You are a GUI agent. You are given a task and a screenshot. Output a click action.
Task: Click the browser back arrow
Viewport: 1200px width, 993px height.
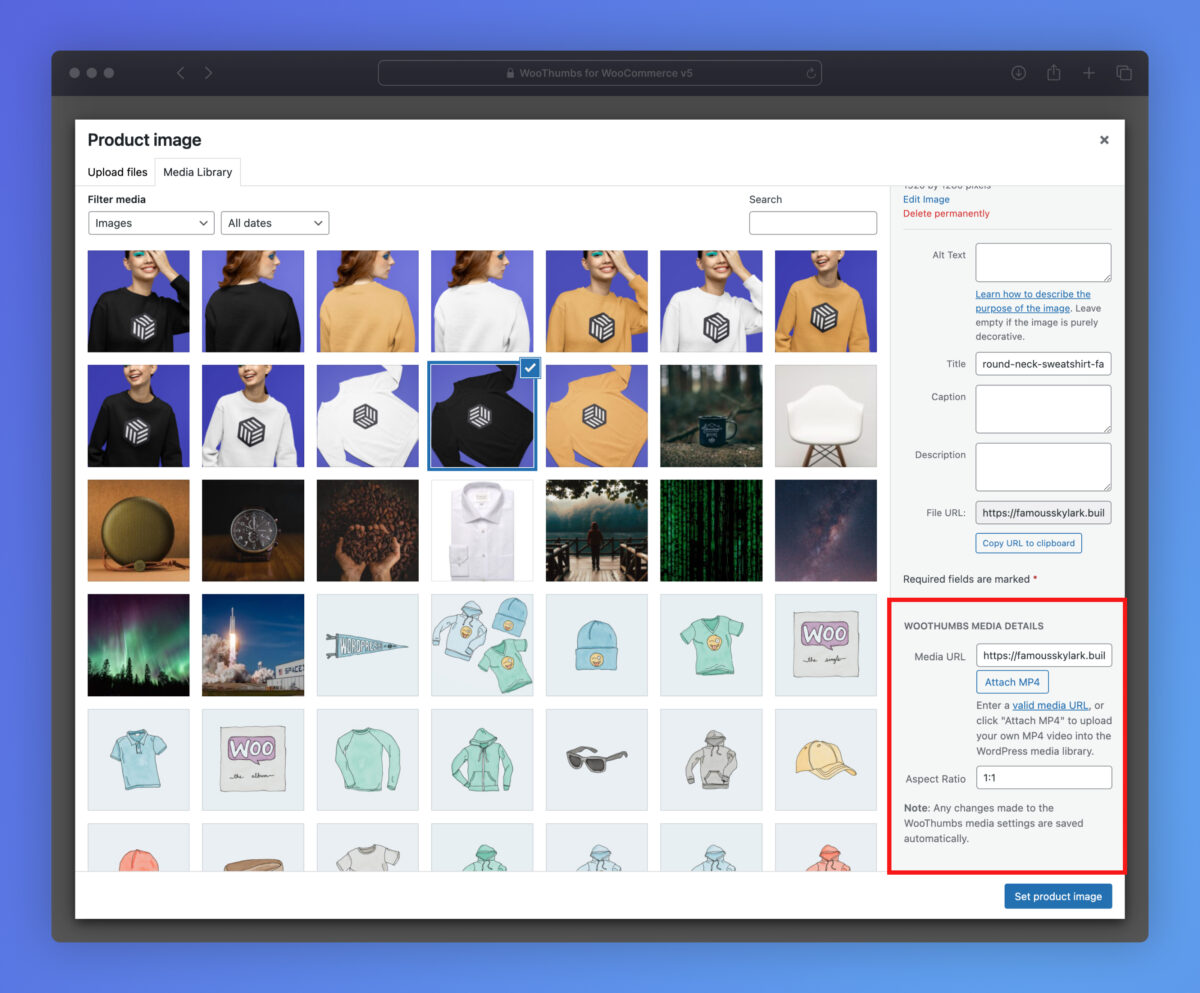pyautogui.click(x=180, y=73)
